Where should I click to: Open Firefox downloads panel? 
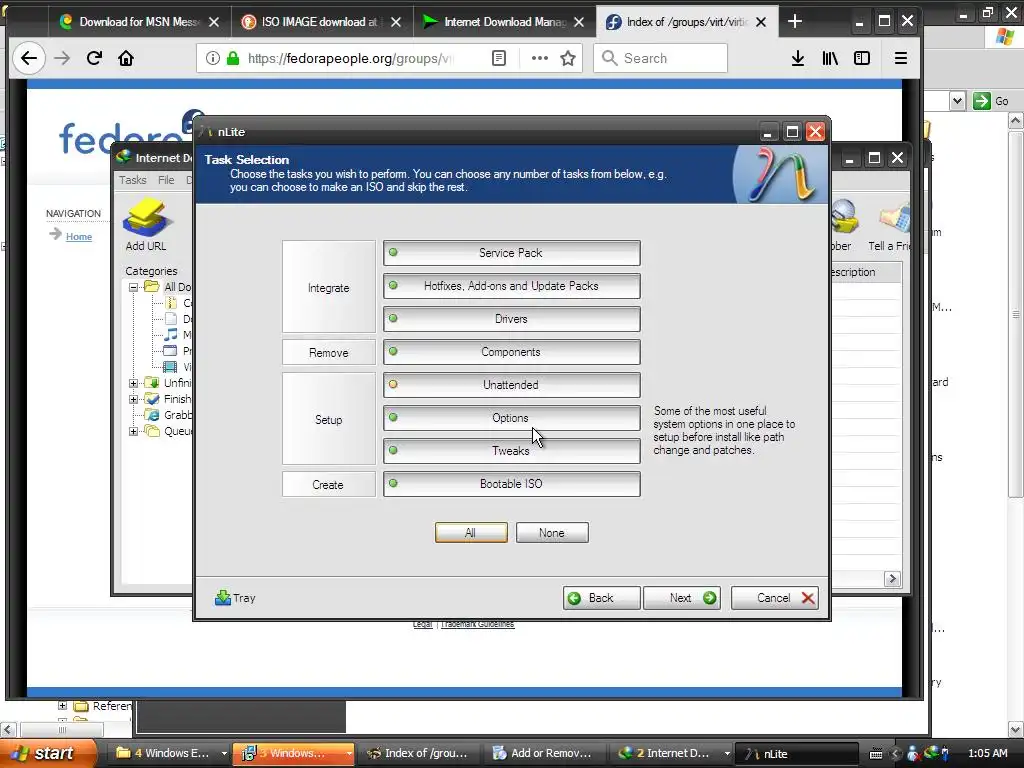[798, 58]
